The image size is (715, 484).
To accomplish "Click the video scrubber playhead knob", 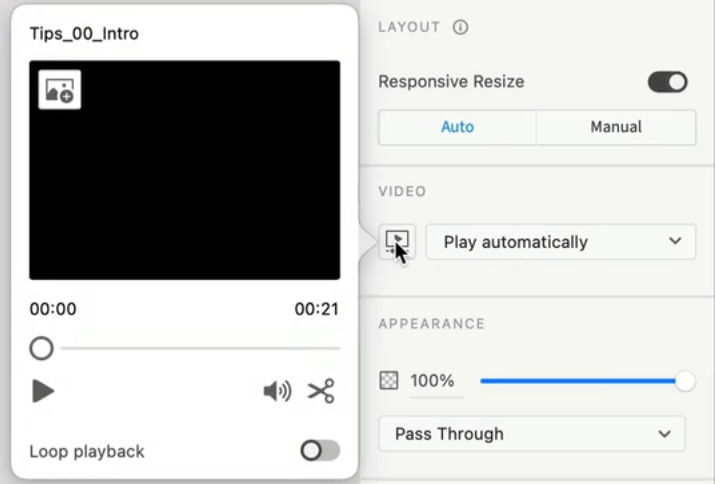I will (x=41, y=348).
